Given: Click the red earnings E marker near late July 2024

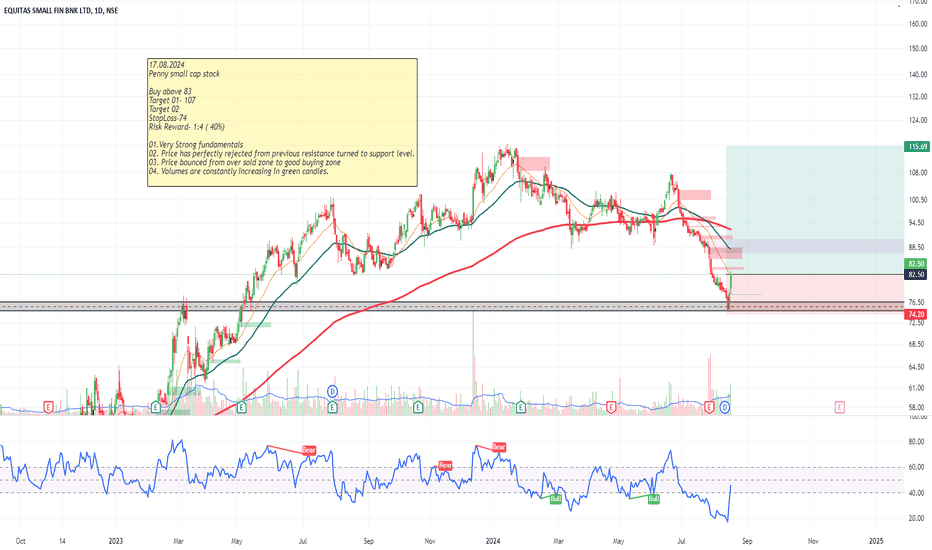Looking at the screenshot, I should click(x=709, y=407).
